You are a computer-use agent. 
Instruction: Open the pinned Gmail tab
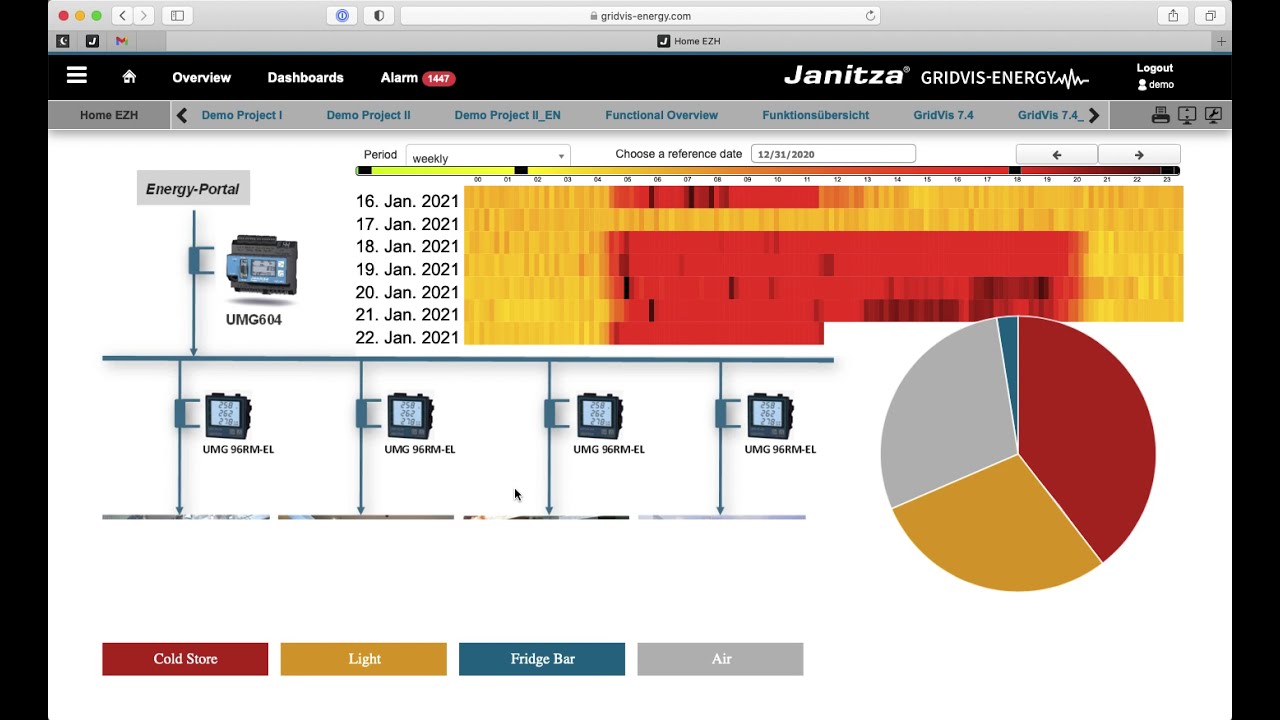(x=121, y=41)
